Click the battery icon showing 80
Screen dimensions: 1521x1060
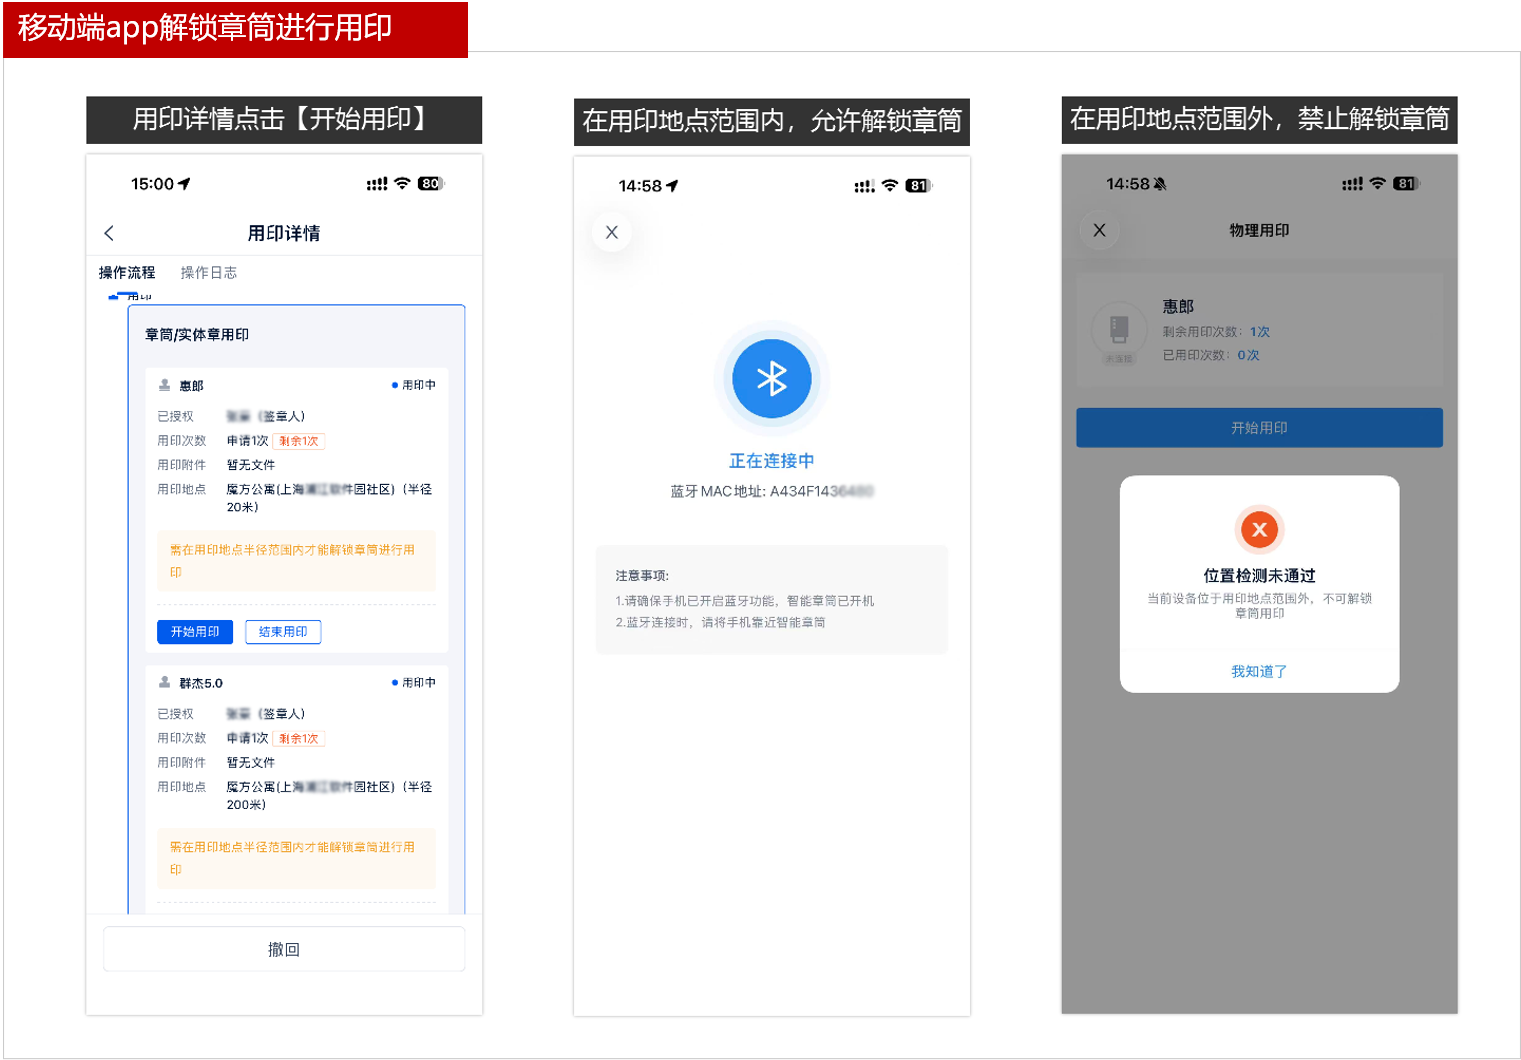(430, 184)
